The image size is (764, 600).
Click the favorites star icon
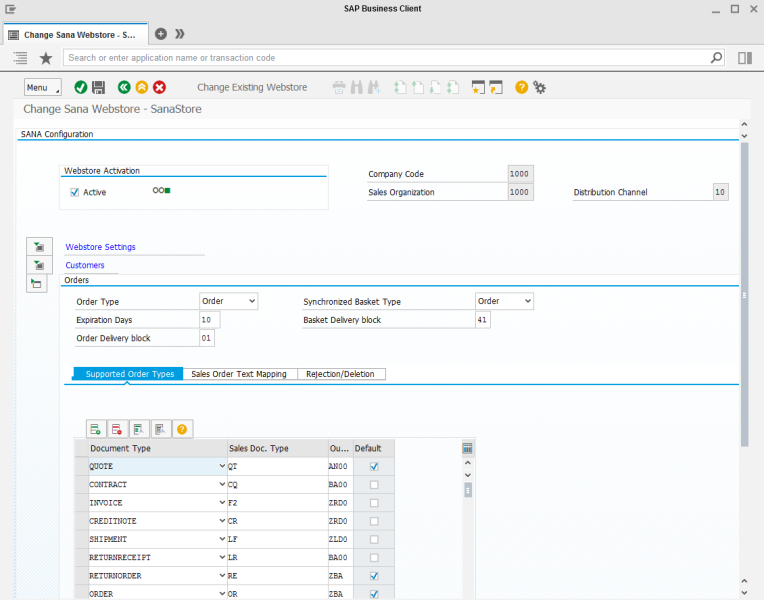(x=46, y=58)
